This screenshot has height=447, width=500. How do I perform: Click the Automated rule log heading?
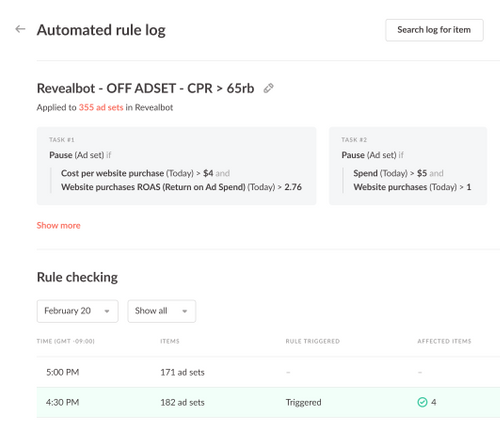101,30
